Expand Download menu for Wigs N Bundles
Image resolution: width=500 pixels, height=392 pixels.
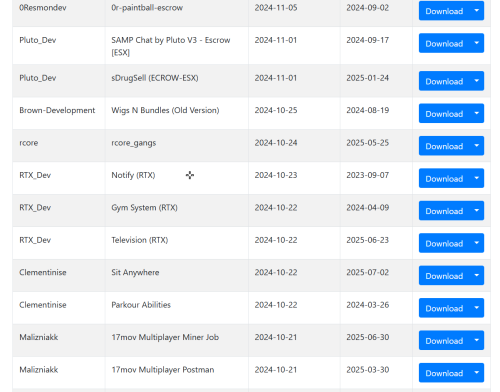477,114
